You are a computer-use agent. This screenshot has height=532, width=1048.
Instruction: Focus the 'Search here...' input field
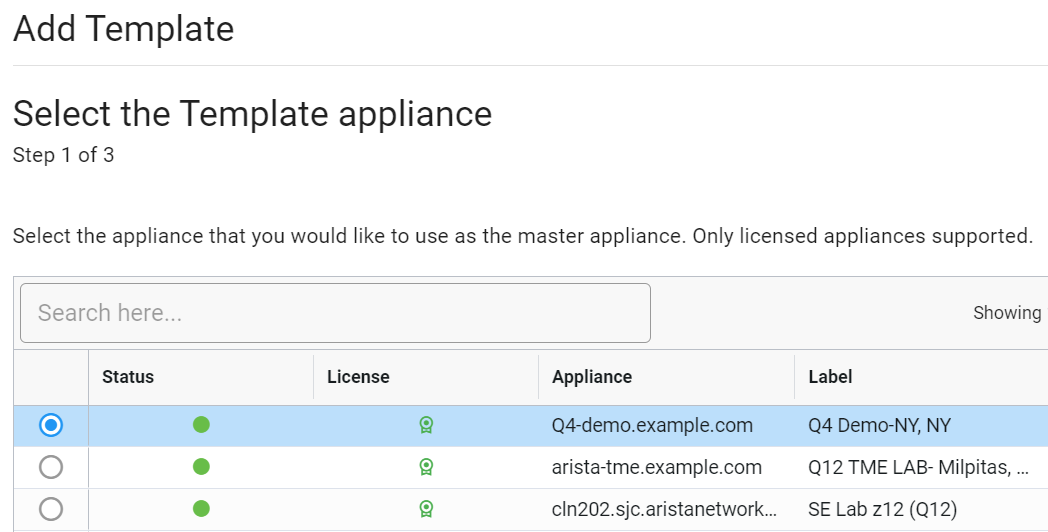[336, 313]
